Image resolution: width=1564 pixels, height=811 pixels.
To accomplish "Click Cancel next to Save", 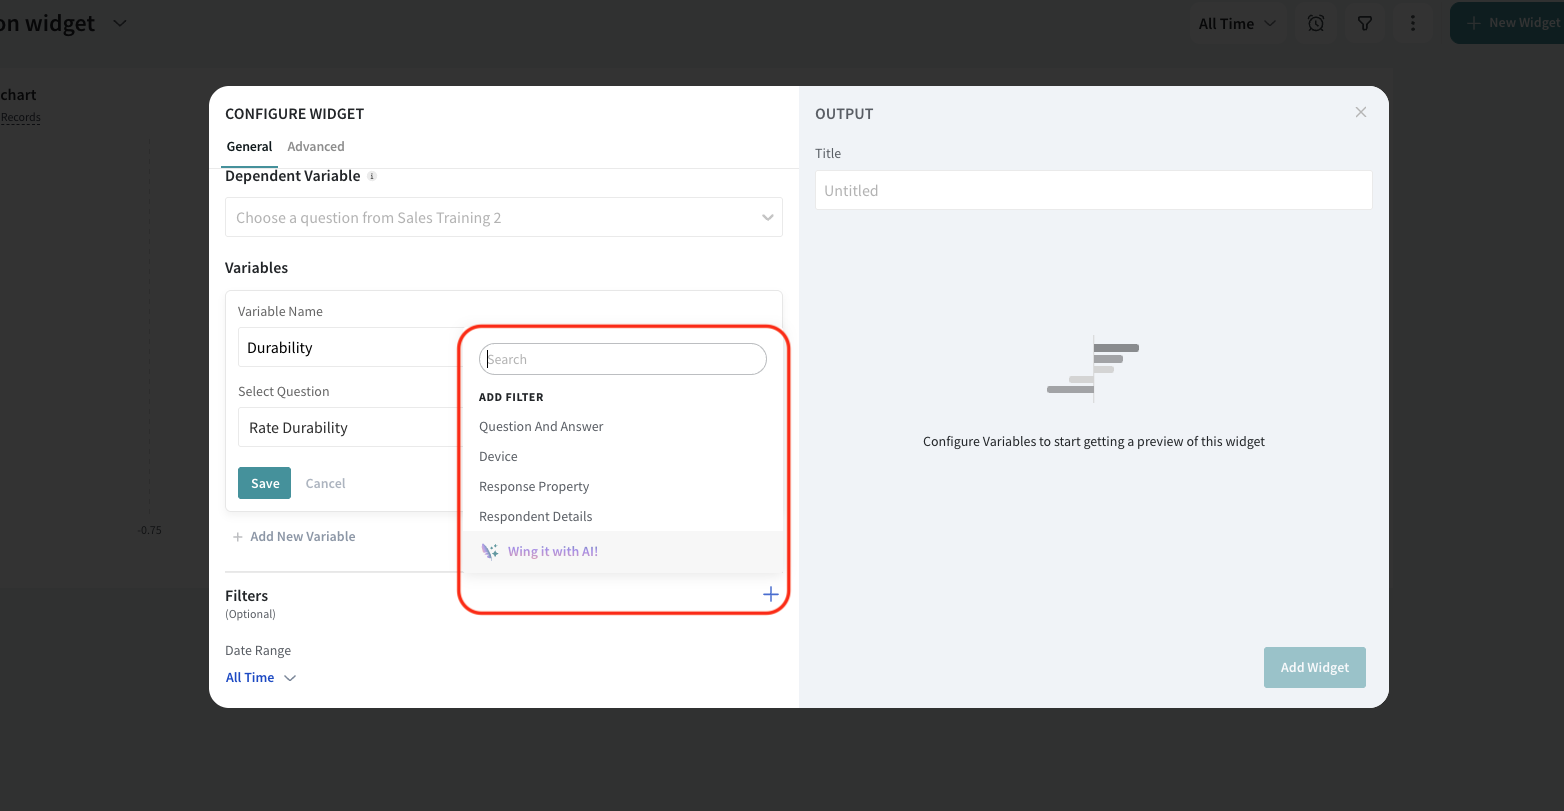I will pyautogui.click(x=325, y=483).
